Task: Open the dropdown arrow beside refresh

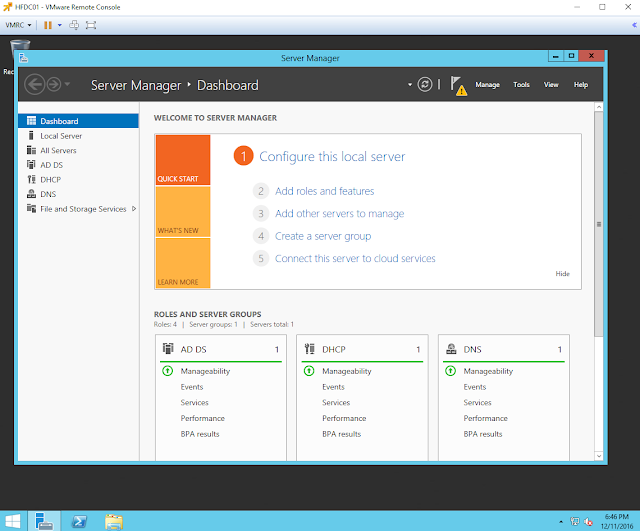Action: [x=410, y=85]
